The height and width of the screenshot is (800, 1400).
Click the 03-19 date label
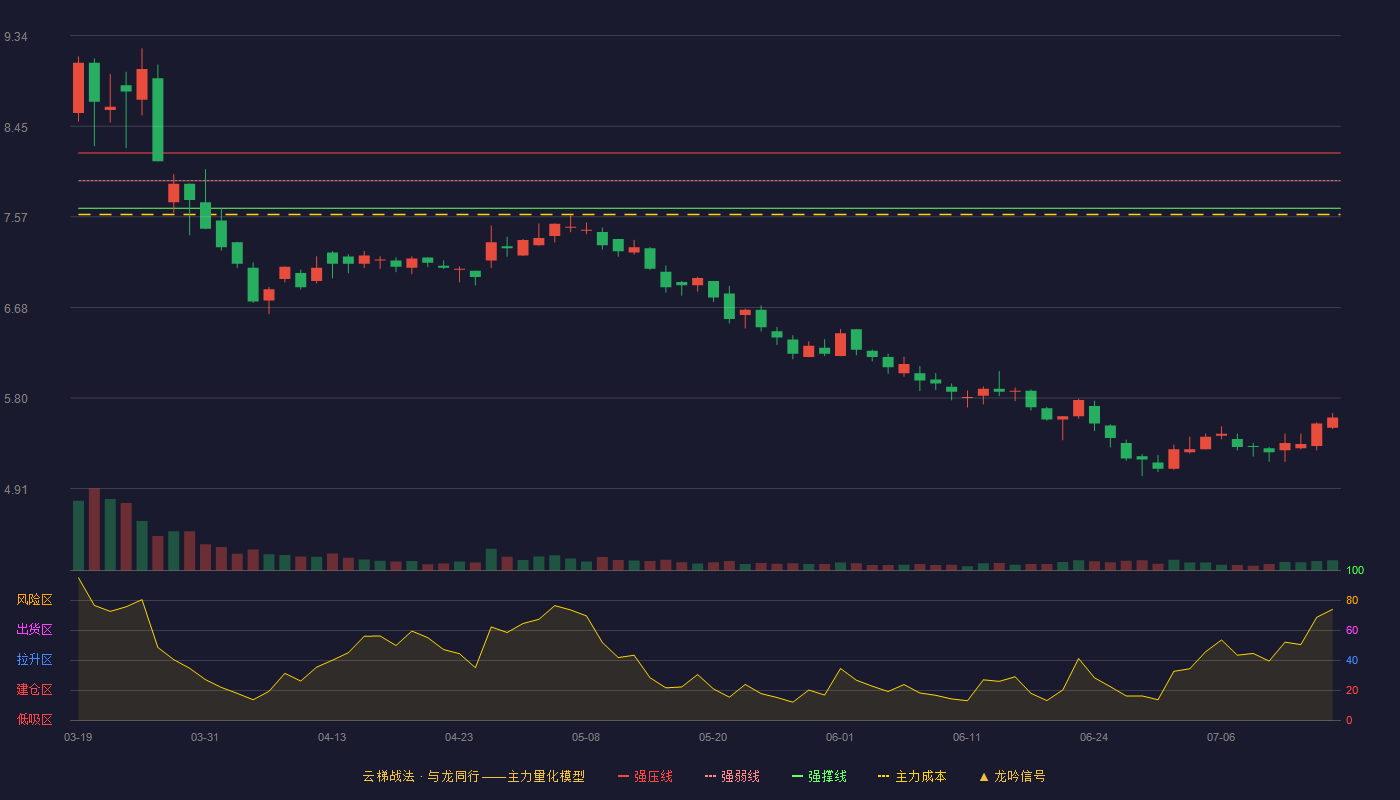(78, 737)
